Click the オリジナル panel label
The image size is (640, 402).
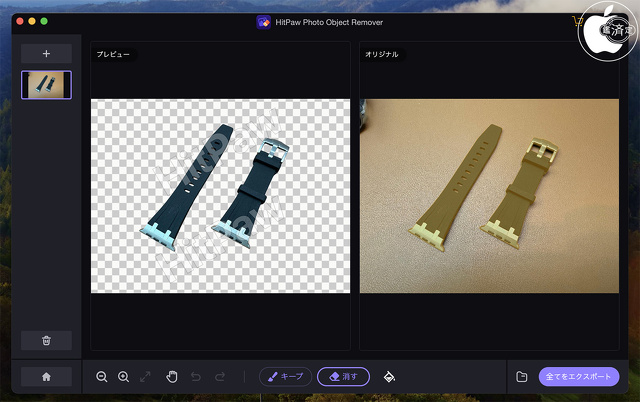coord(382,54)
